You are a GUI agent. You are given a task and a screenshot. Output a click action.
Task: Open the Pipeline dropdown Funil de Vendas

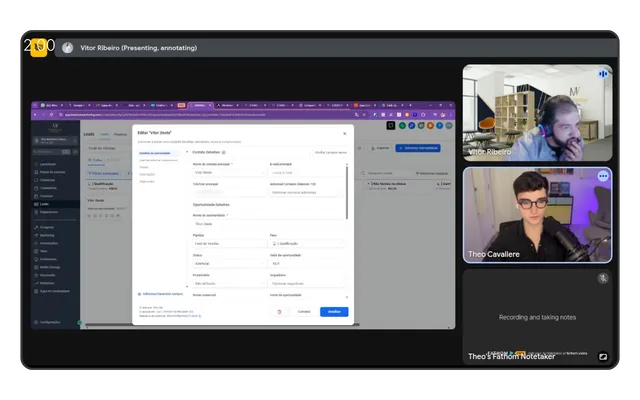[x=229, y=244]
